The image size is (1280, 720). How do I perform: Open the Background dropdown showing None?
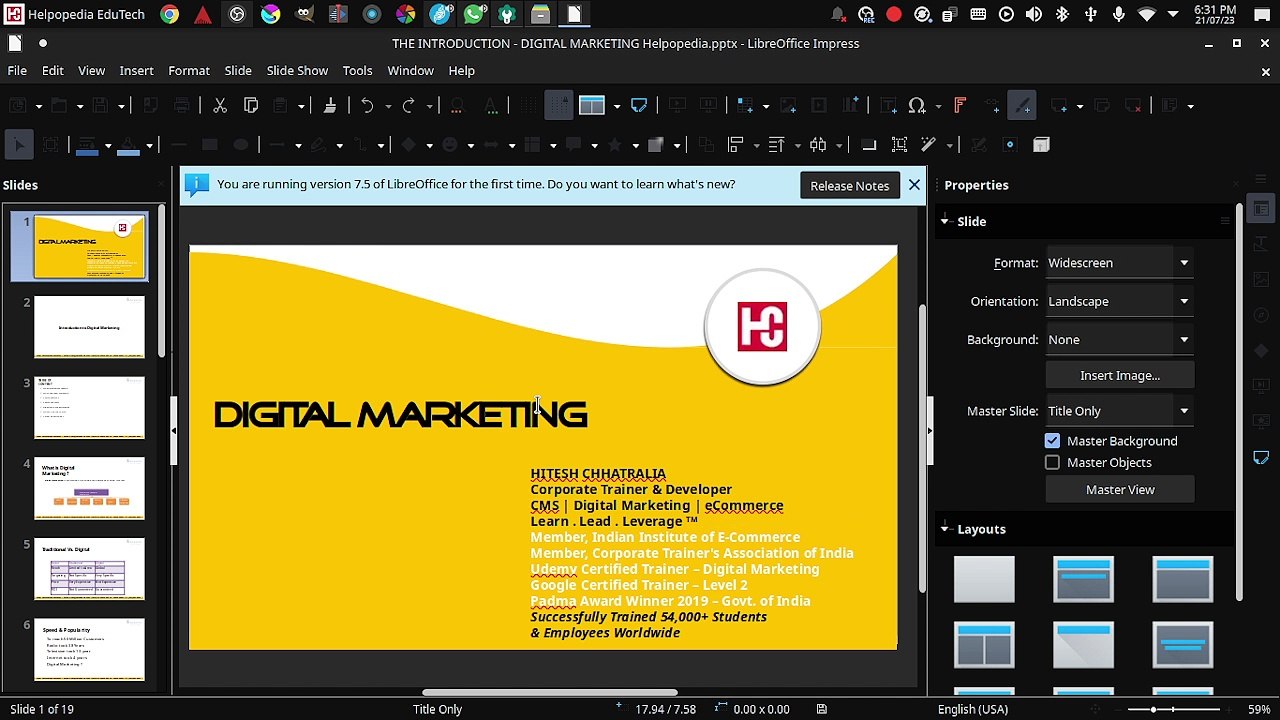(1119, 340)
